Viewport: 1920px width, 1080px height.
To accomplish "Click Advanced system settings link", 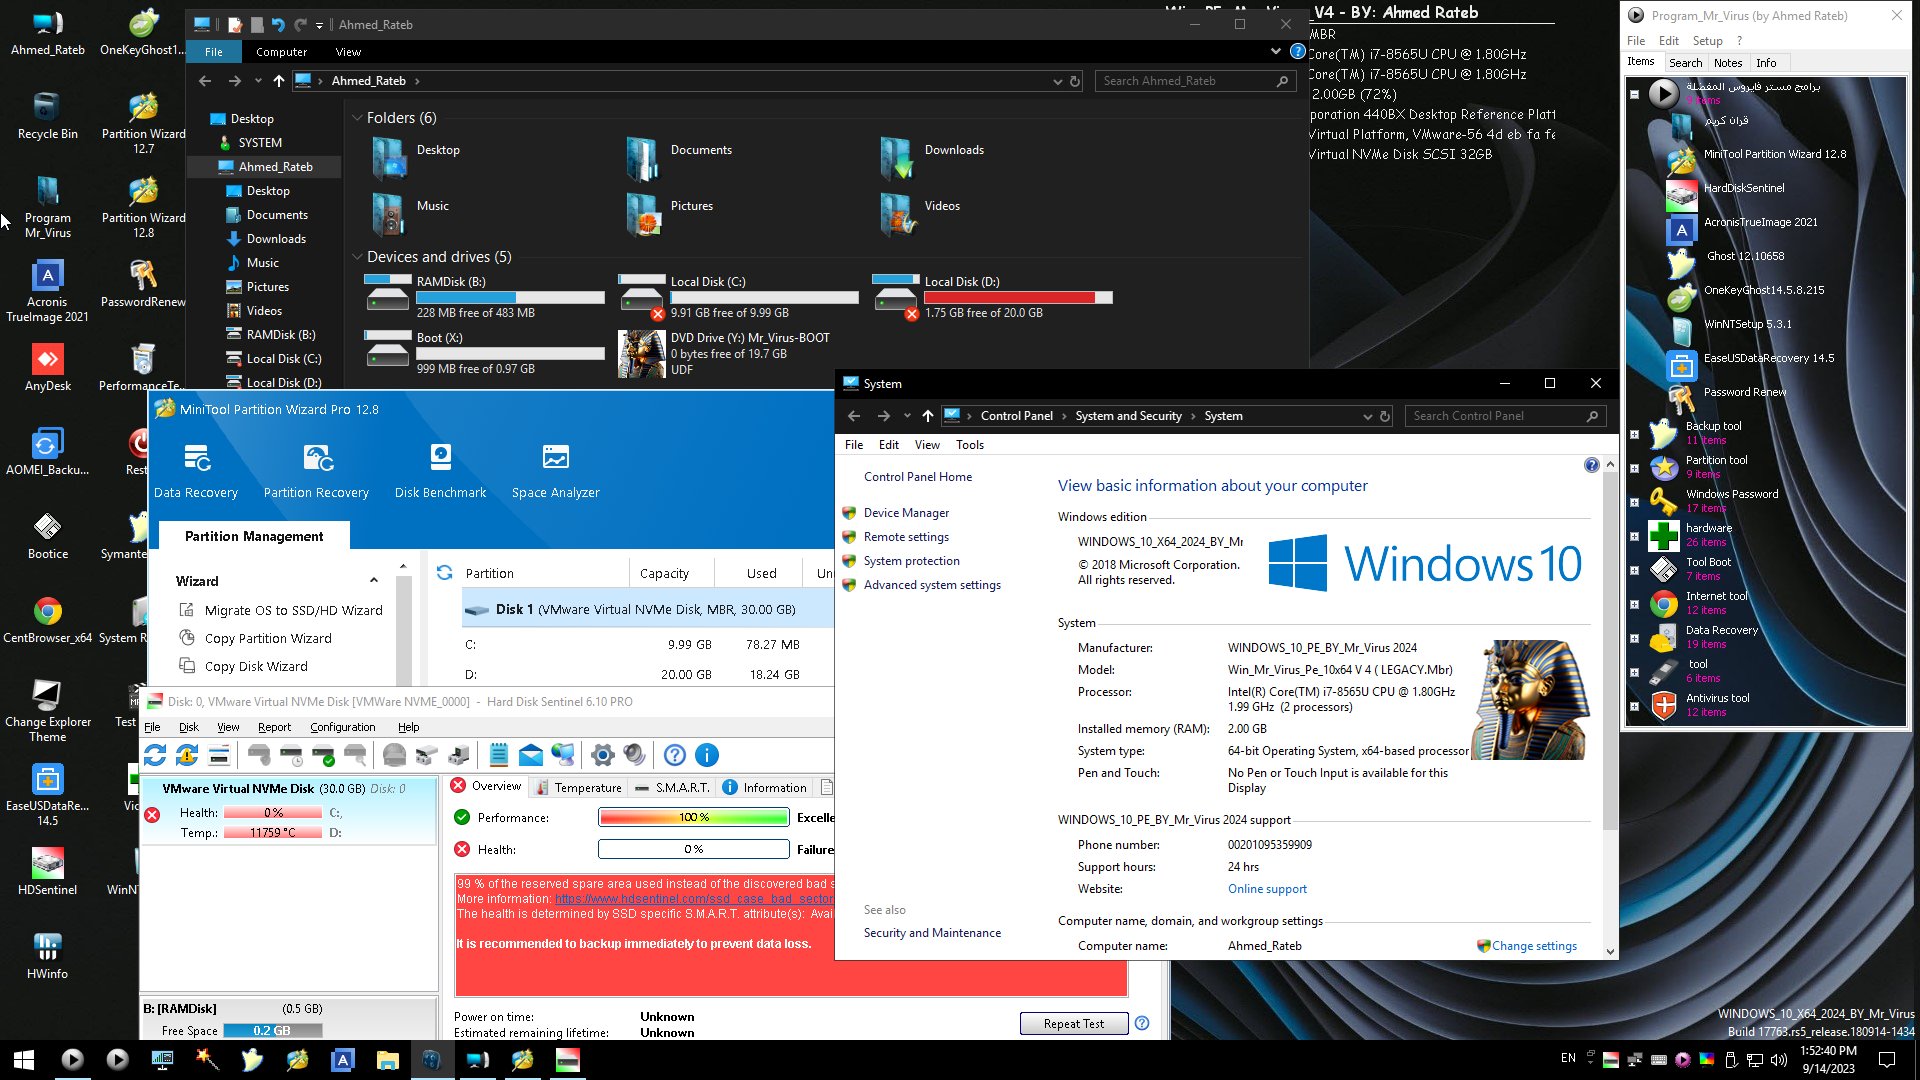I will pyautogui.click(x=932, y=585).
